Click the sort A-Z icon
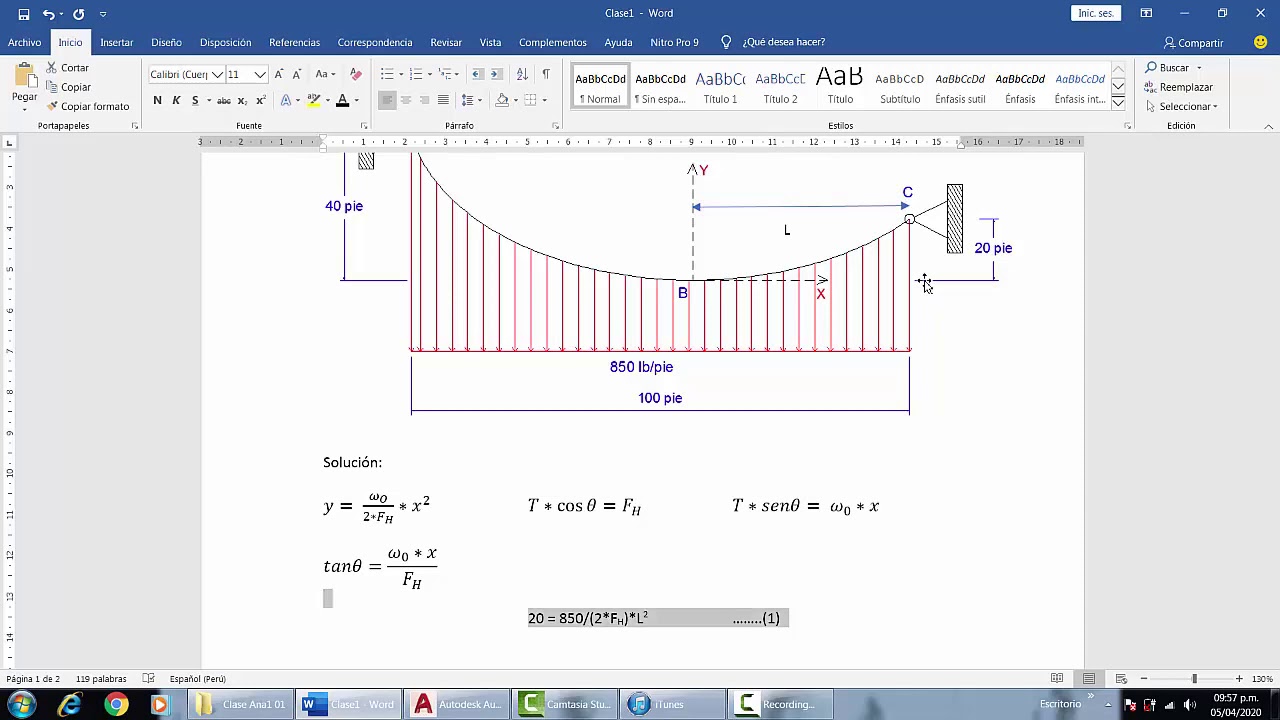This screenshot has height=720, width=1280. [x=522, y=75]
